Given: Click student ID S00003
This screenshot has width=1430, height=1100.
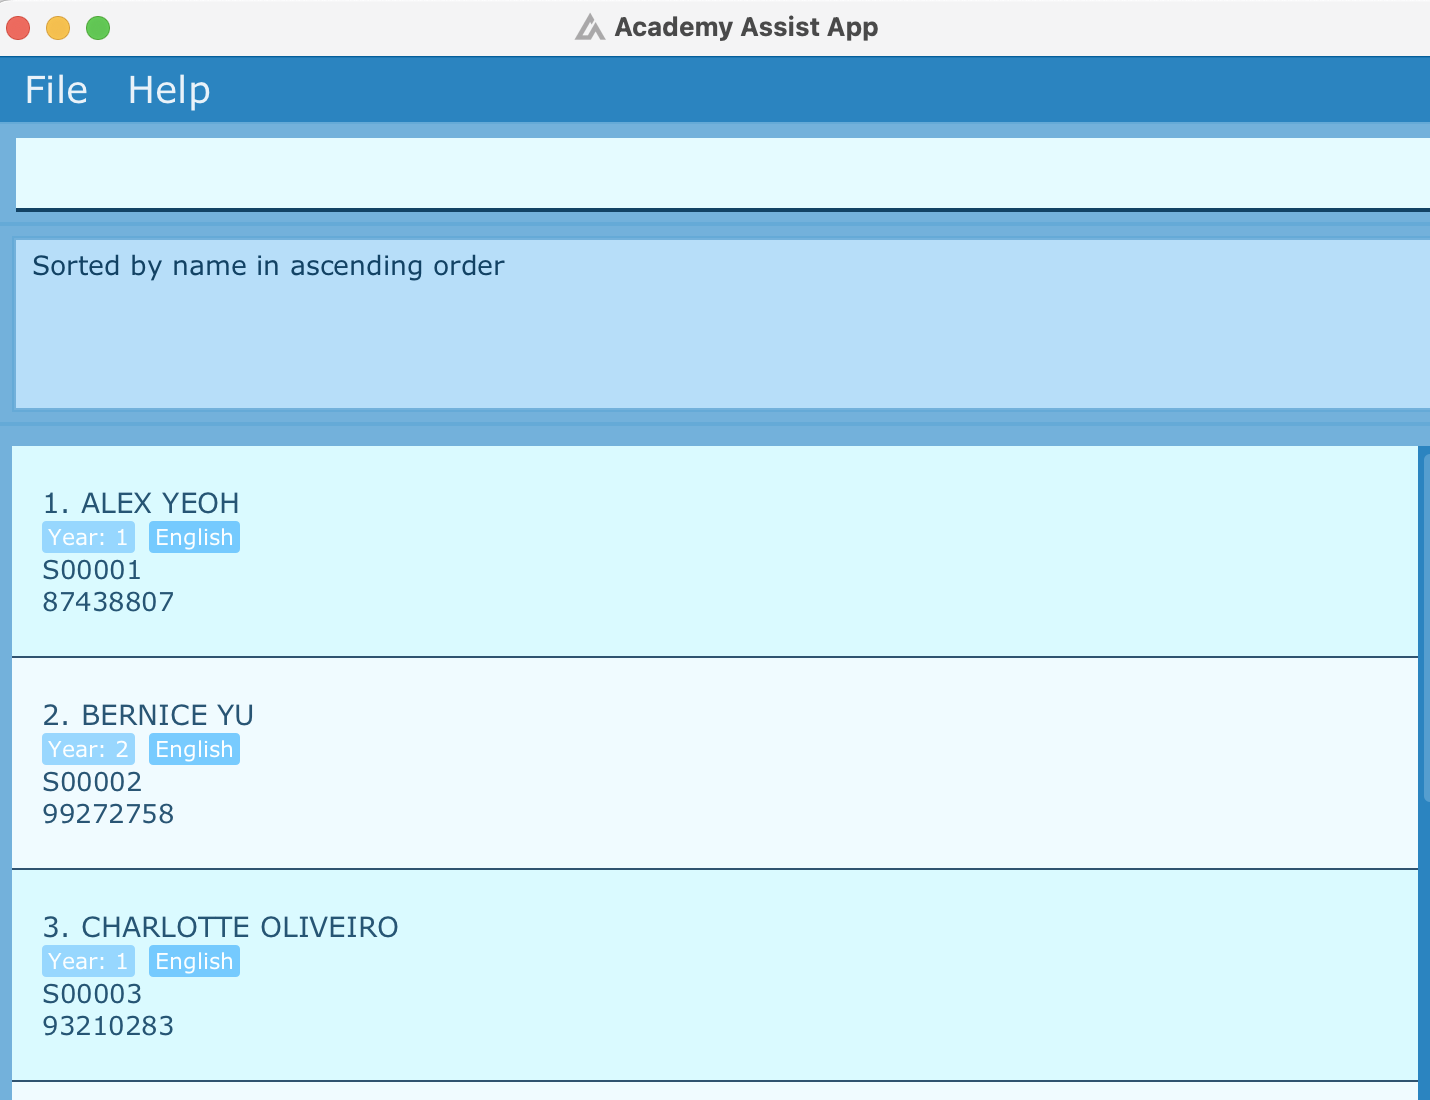Looking at the screenshot, I should pyautogui.click(x=92, y=994).
